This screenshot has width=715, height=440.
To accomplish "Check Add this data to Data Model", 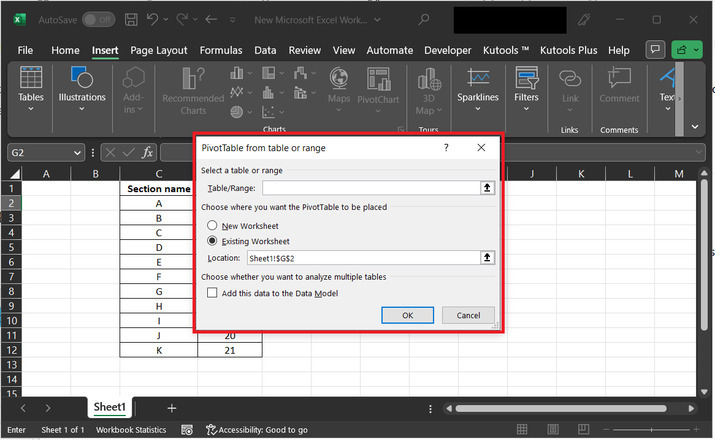I will pyautogui.click(x=212, y=293).
